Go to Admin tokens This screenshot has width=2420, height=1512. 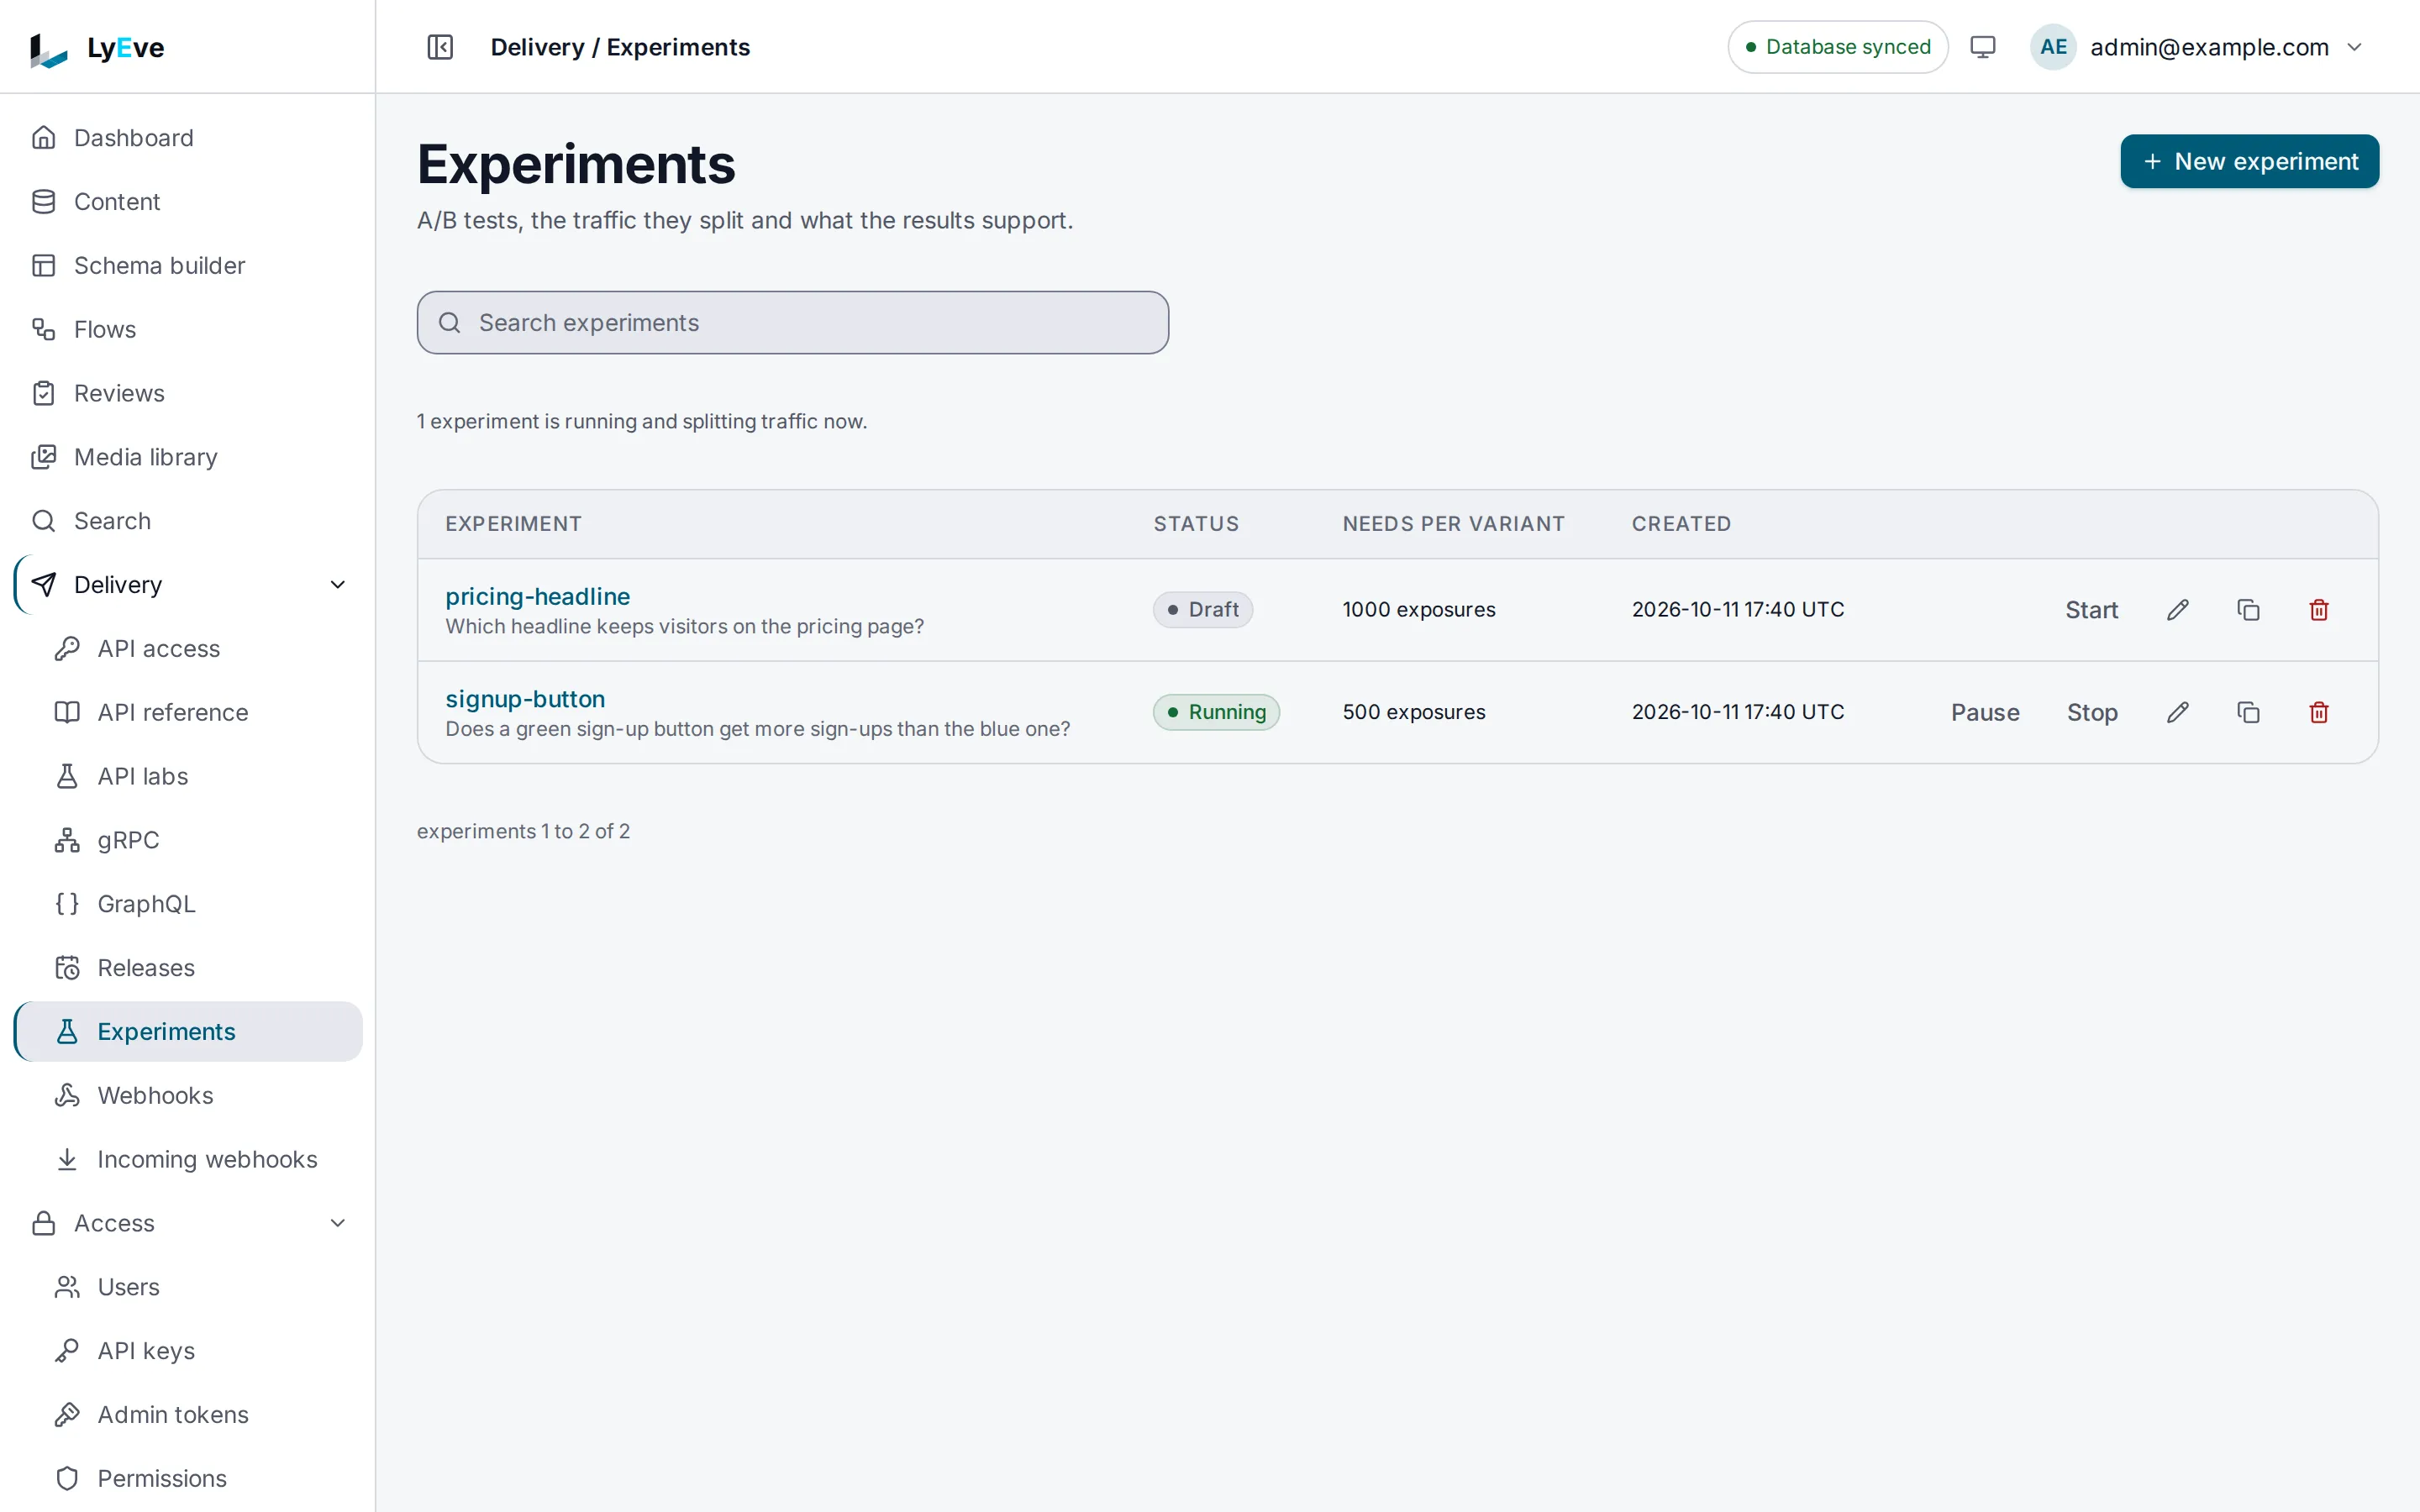point(188,1415)
